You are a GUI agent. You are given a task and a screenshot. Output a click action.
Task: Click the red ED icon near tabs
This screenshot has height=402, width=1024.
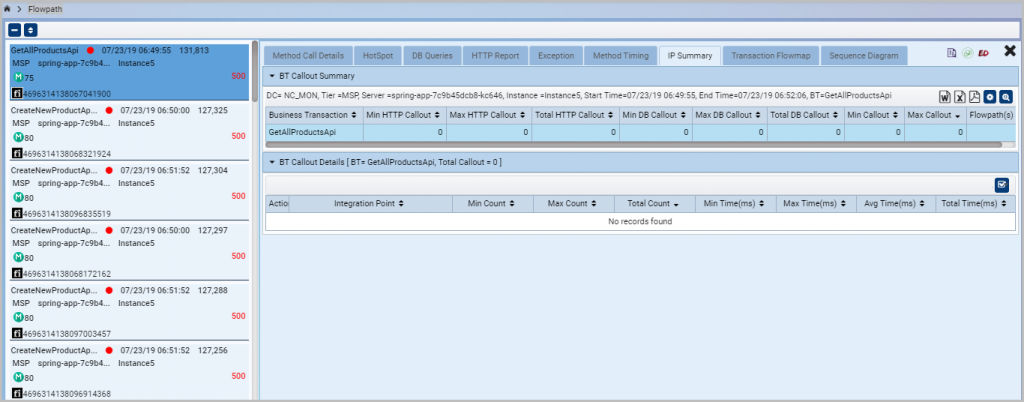[x=983, y=53]
